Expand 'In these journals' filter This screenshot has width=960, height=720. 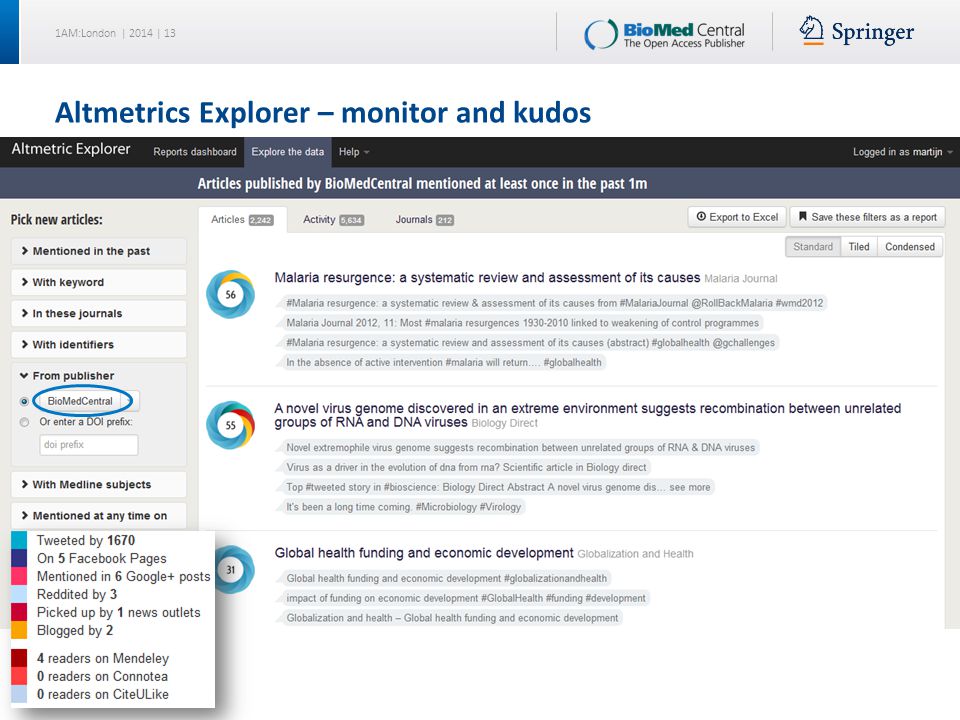(99, 313)
